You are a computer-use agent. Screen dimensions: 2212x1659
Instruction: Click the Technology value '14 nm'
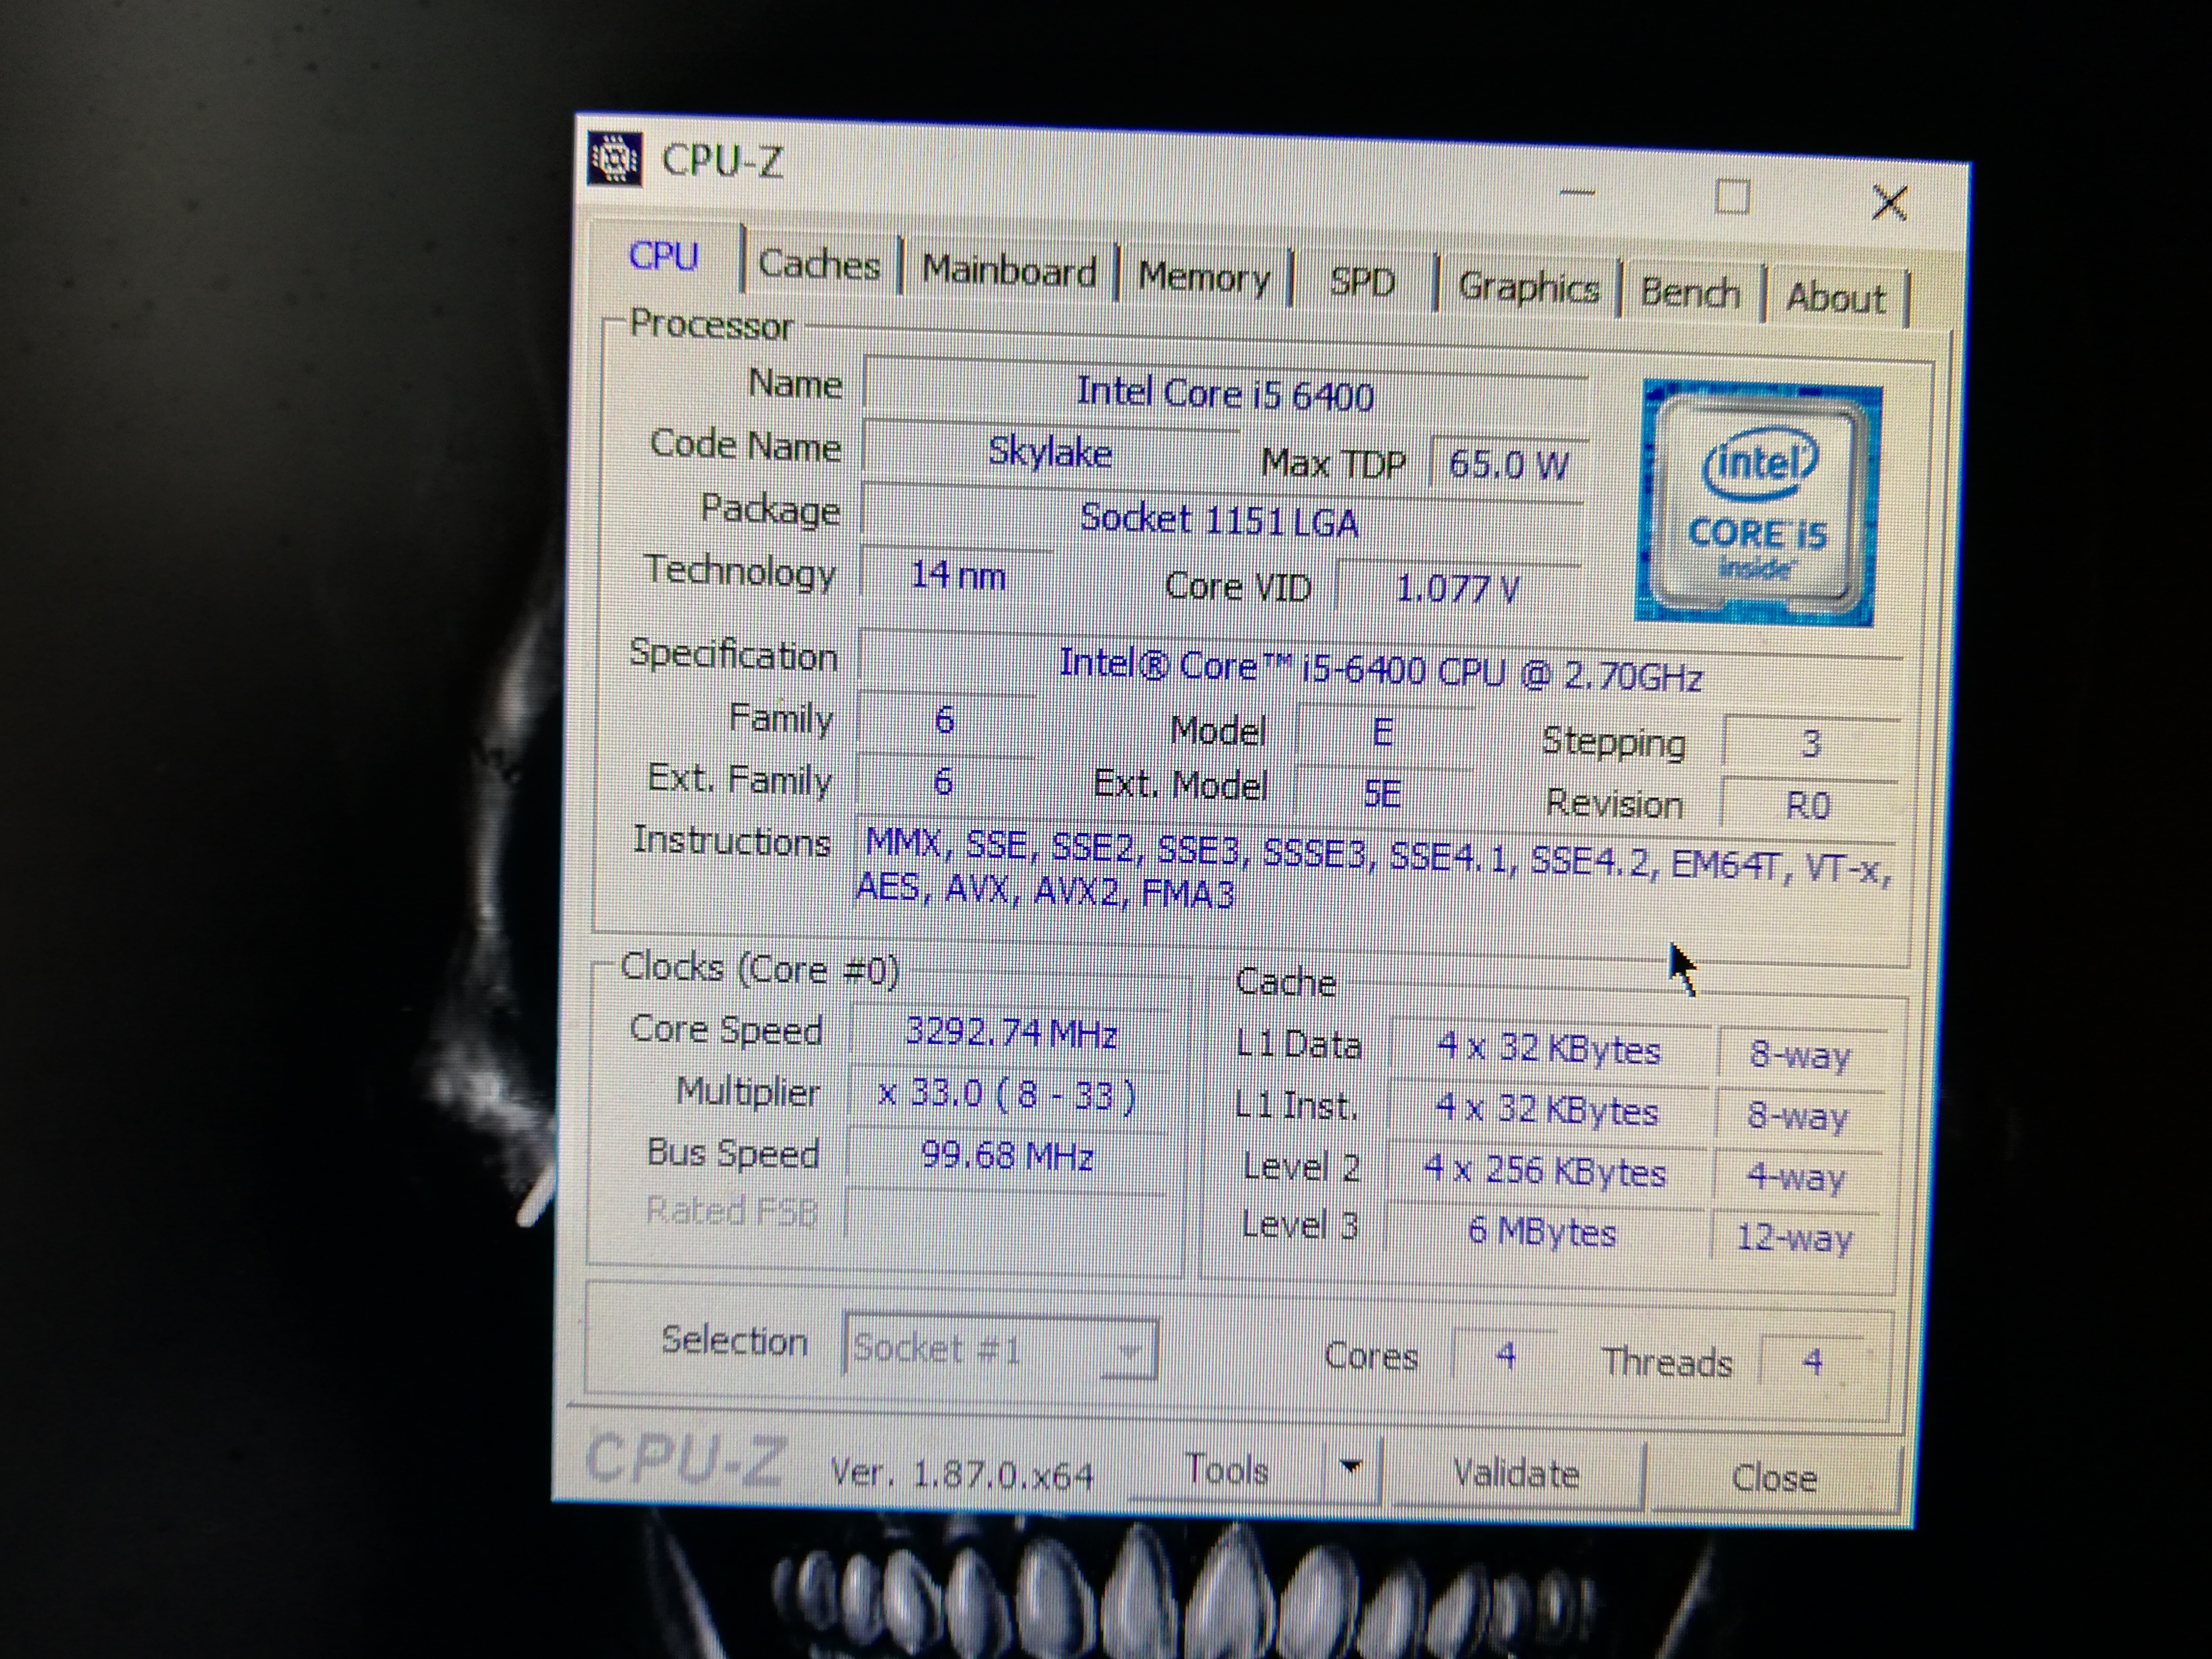[x=957, y=576]
